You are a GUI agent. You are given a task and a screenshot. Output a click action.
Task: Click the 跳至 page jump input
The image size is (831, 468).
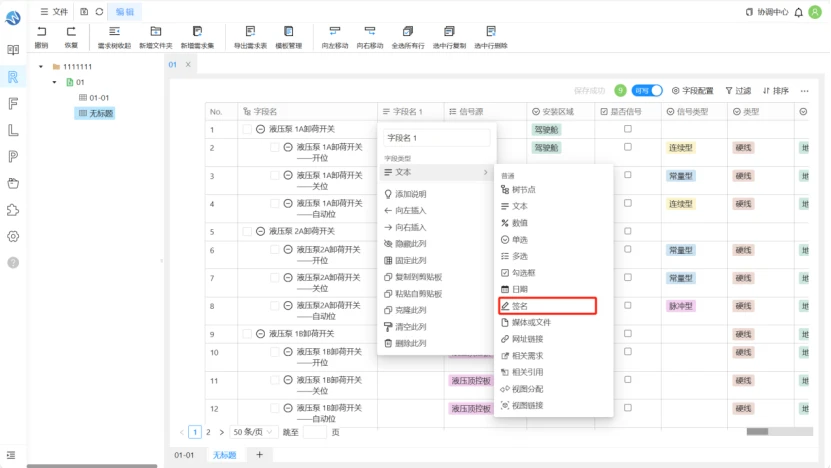click(315, 432)
